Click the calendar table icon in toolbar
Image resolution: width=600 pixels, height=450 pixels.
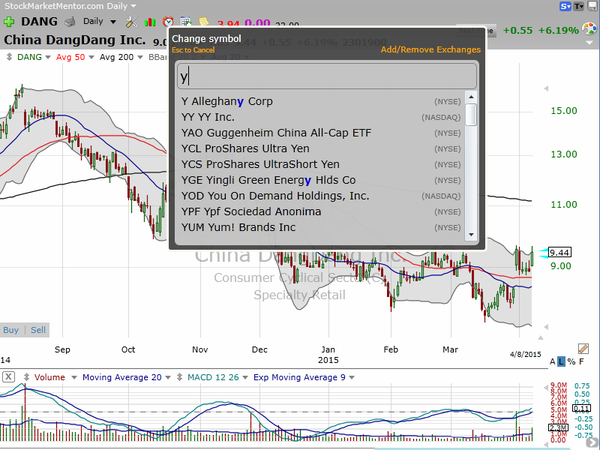pos(186,21)
